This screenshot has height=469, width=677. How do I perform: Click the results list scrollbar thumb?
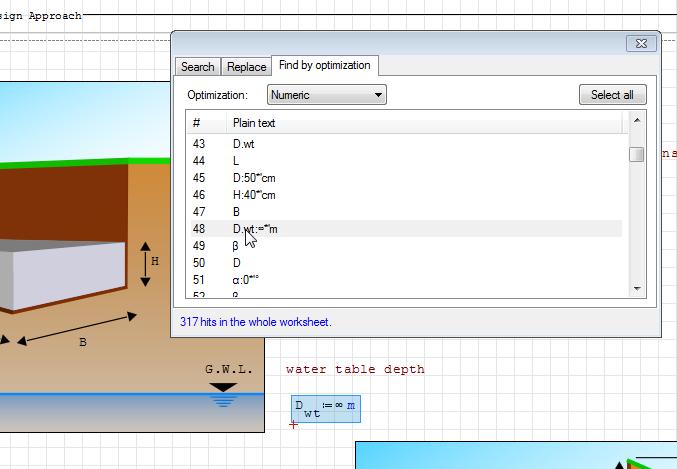(x=636, y=154)
